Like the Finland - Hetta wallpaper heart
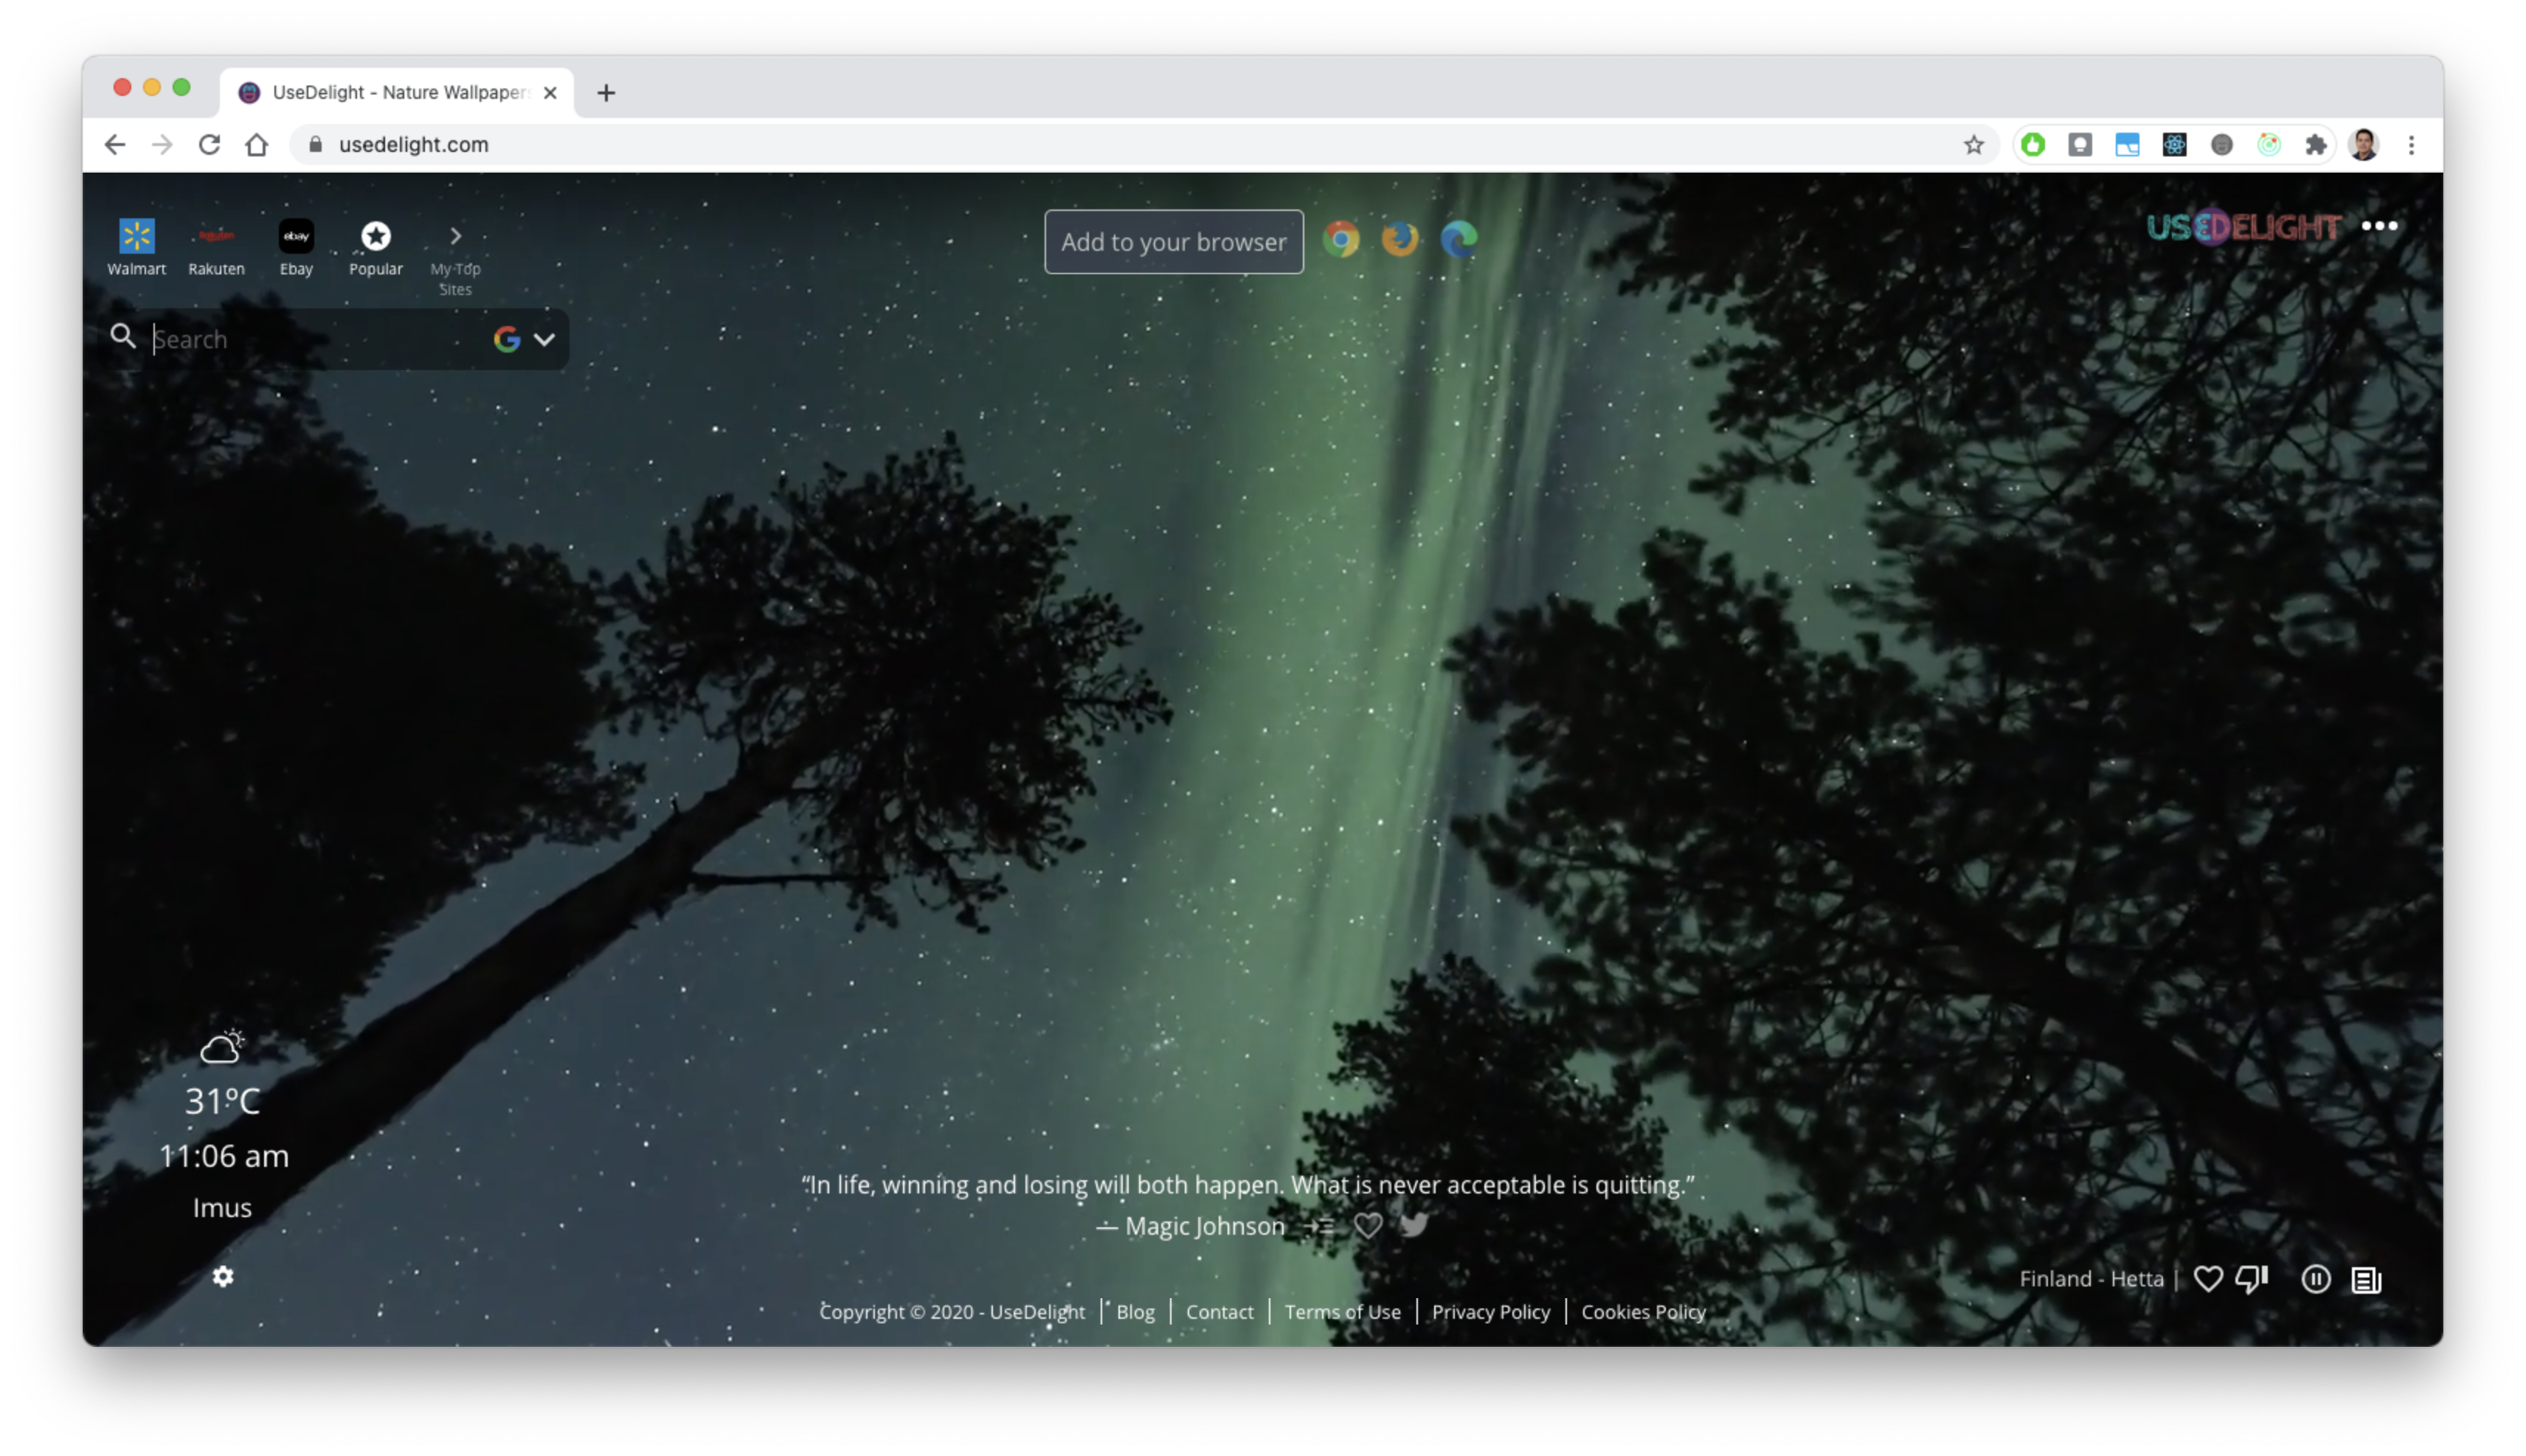 tap(2207, 1279)
